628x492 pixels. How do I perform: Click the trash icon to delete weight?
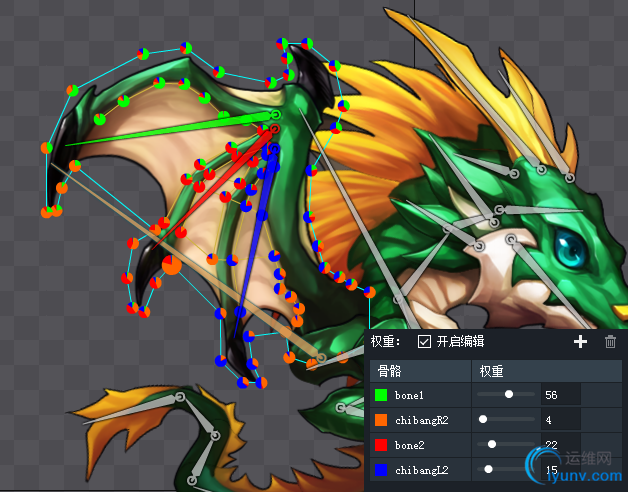coord(610,342)
